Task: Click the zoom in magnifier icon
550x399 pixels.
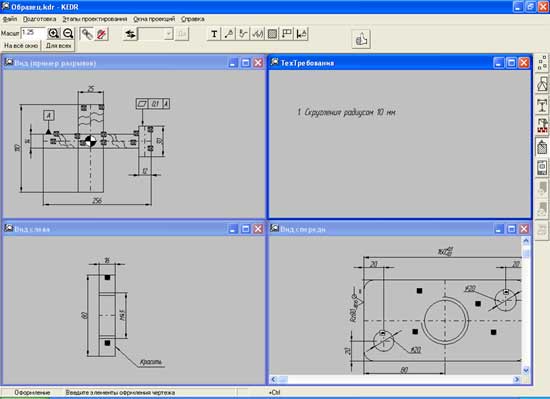Action: tap(54, 34)
